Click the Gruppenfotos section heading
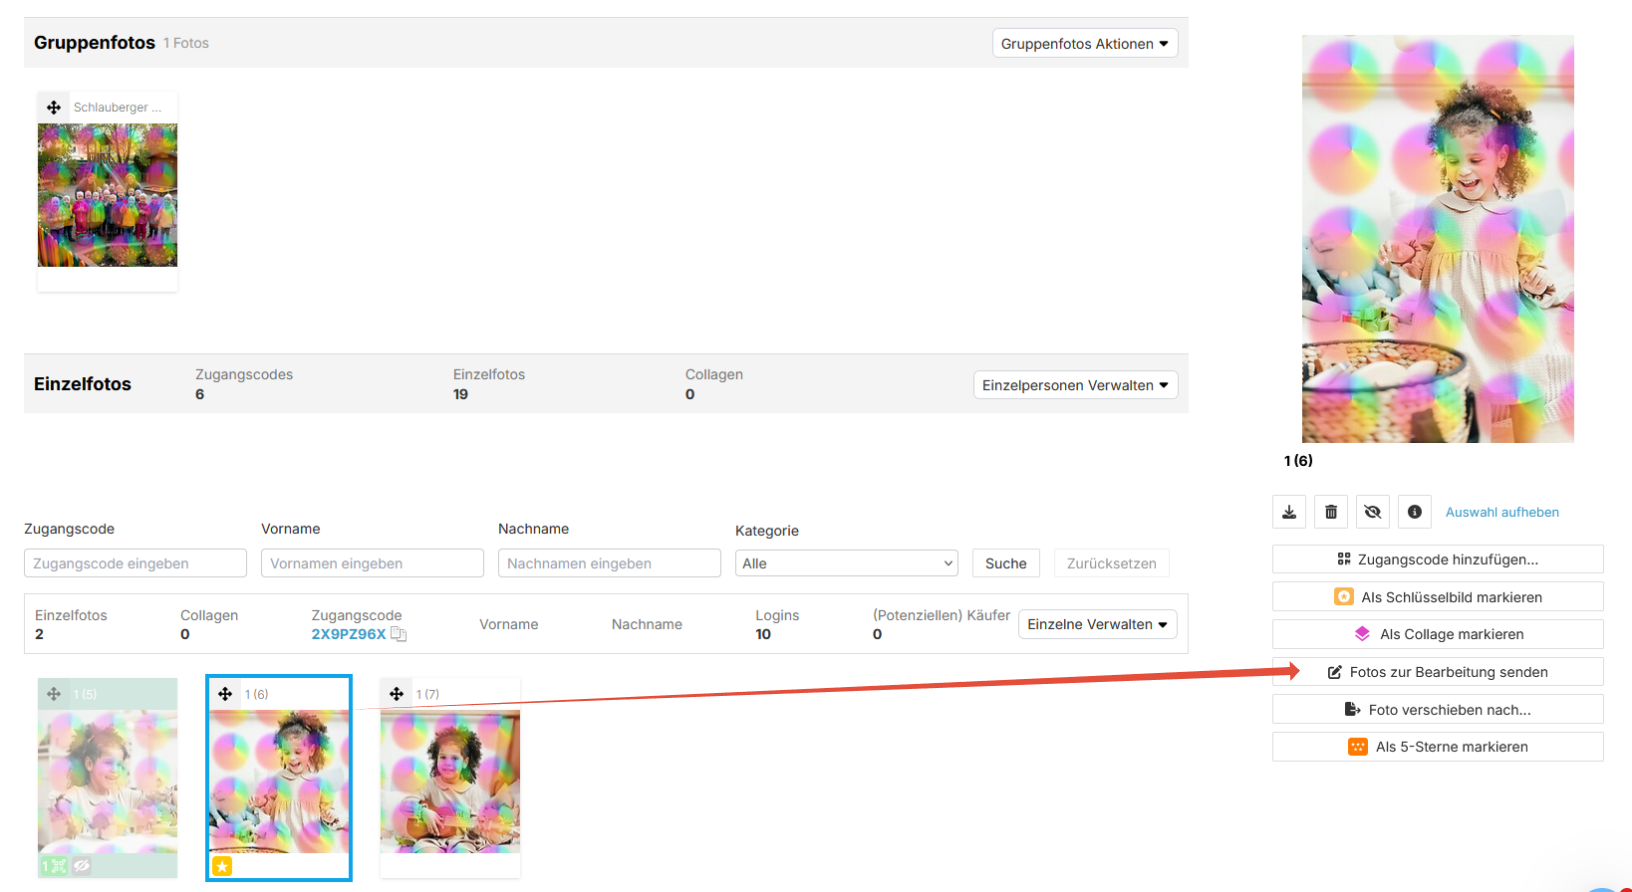The height and width of the screenshot is (892, 1632). click(94, 42)
